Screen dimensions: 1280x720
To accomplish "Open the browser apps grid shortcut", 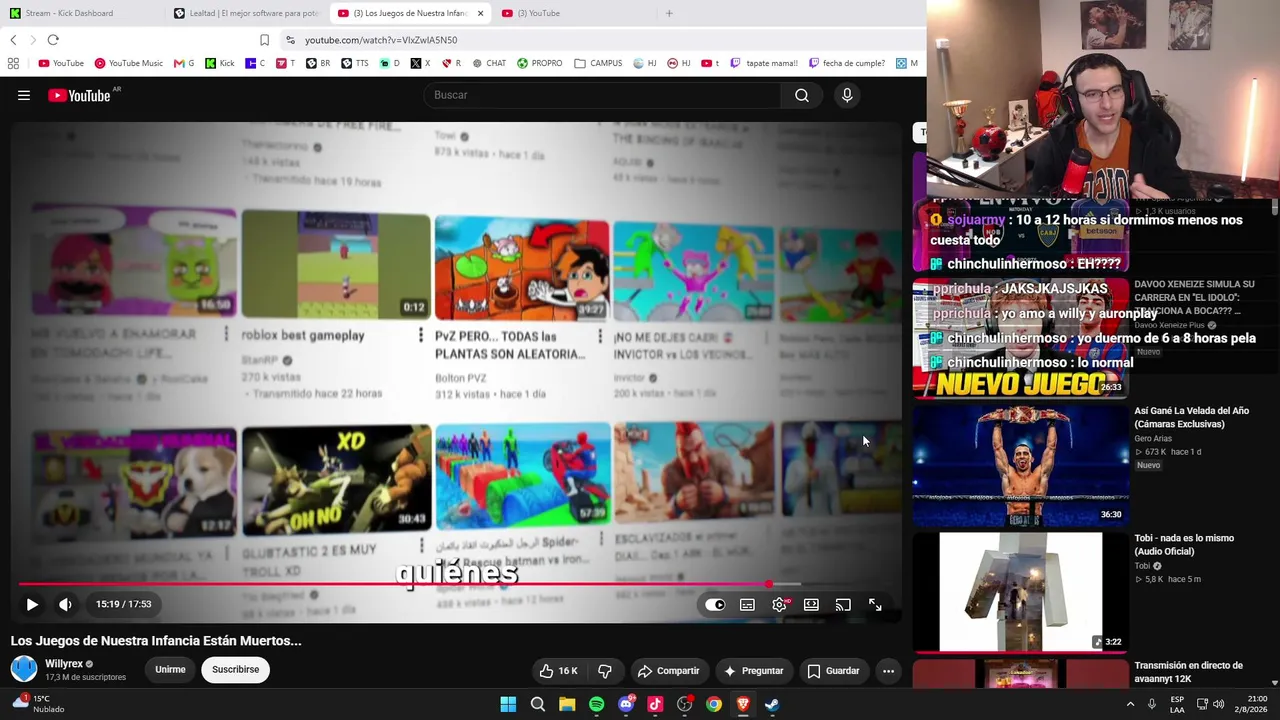I will tap(13, 63).
